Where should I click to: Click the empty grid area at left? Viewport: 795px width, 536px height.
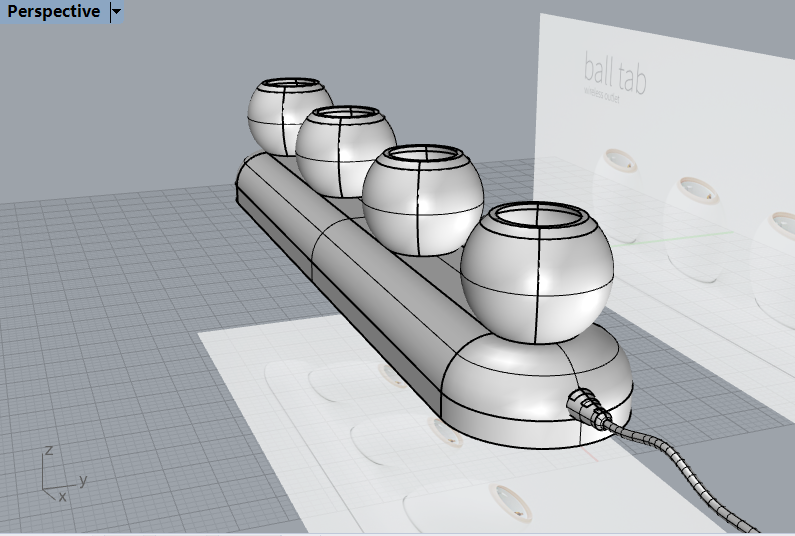100,300
